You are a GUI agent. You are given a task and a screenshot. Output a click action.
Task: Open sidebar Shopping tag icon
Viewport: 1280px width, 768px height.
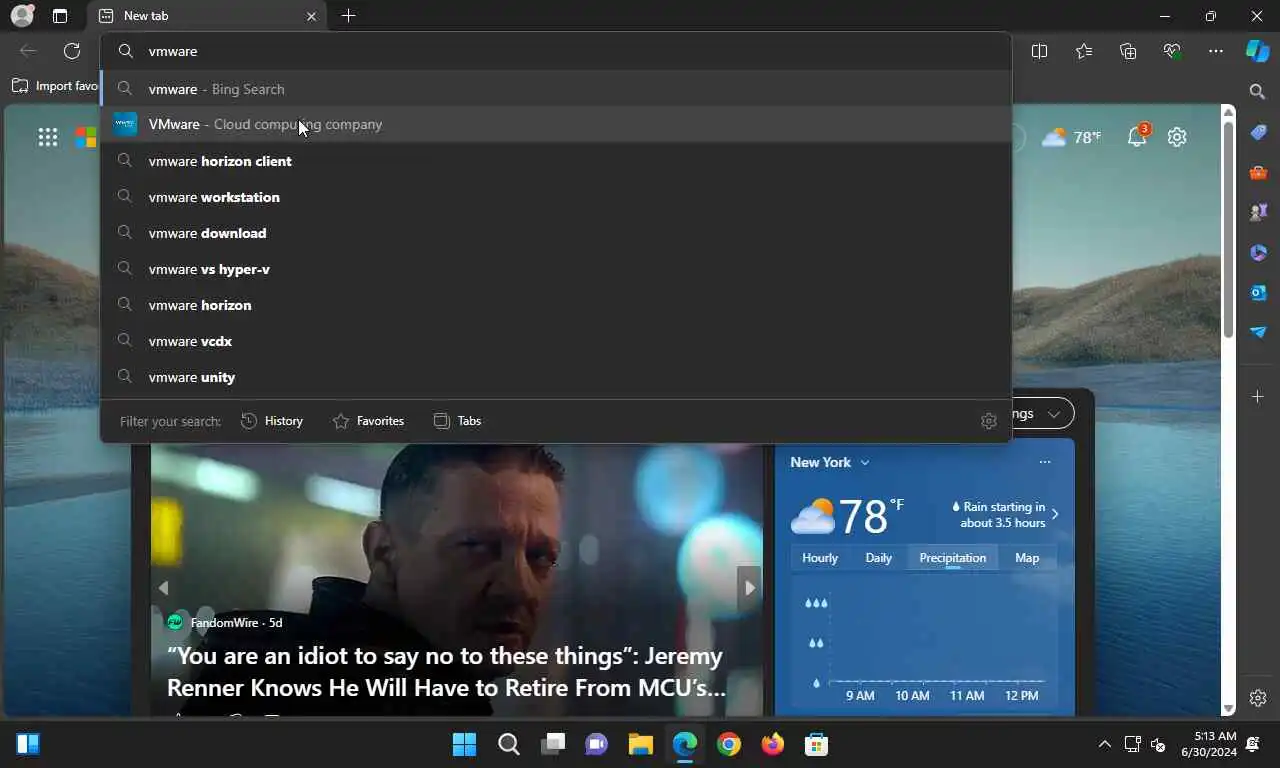tap(1258, 132)
